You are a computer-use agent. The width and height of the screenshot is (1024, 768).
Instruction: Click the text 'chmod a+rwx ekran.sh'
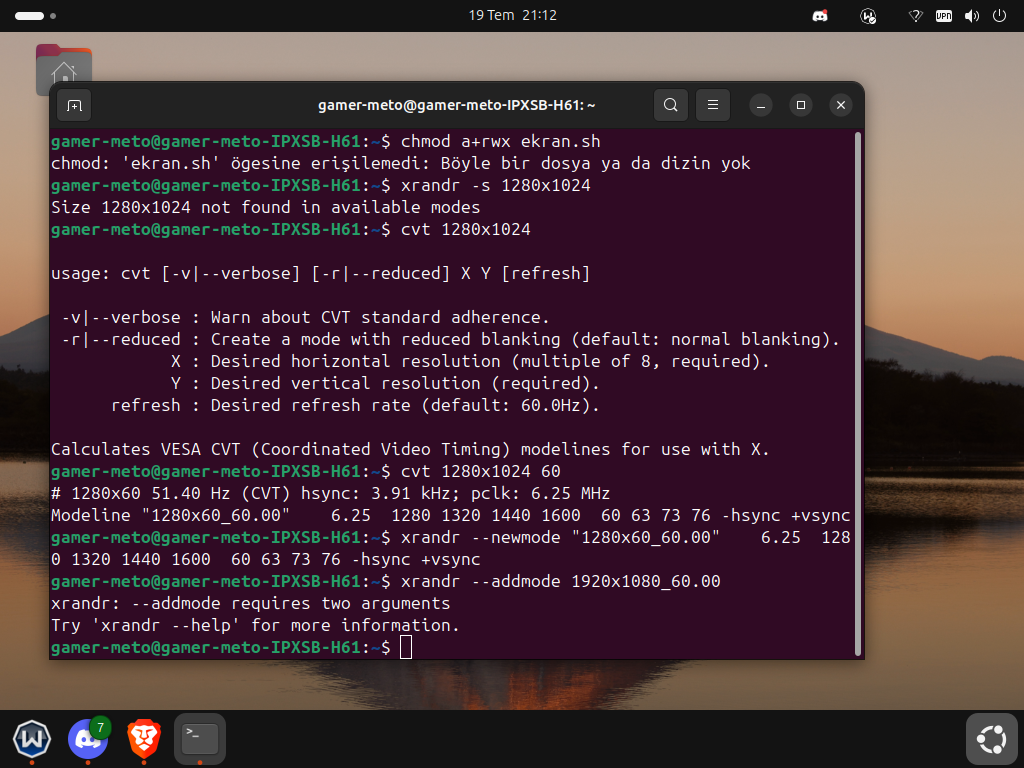(x=500, y=142)
